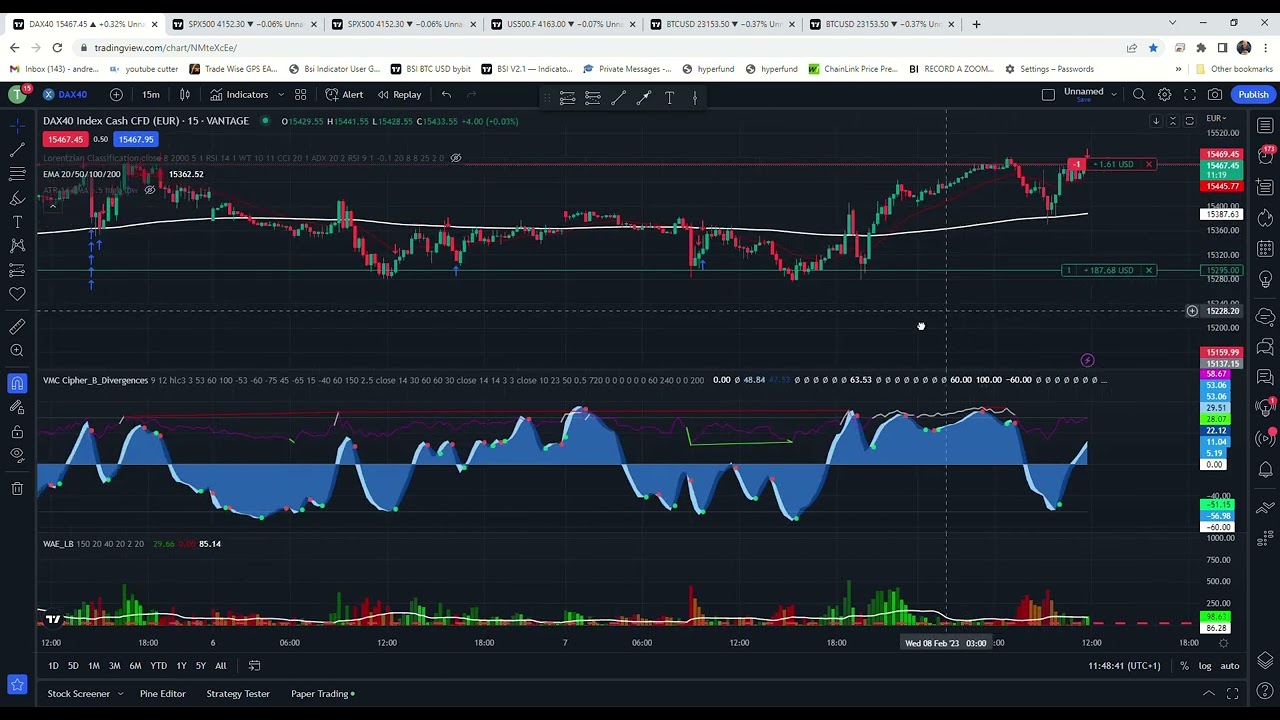This screenshot has height=720, width=1280.
Task: Select the ruler measure tool
Action: click(17, 326)
